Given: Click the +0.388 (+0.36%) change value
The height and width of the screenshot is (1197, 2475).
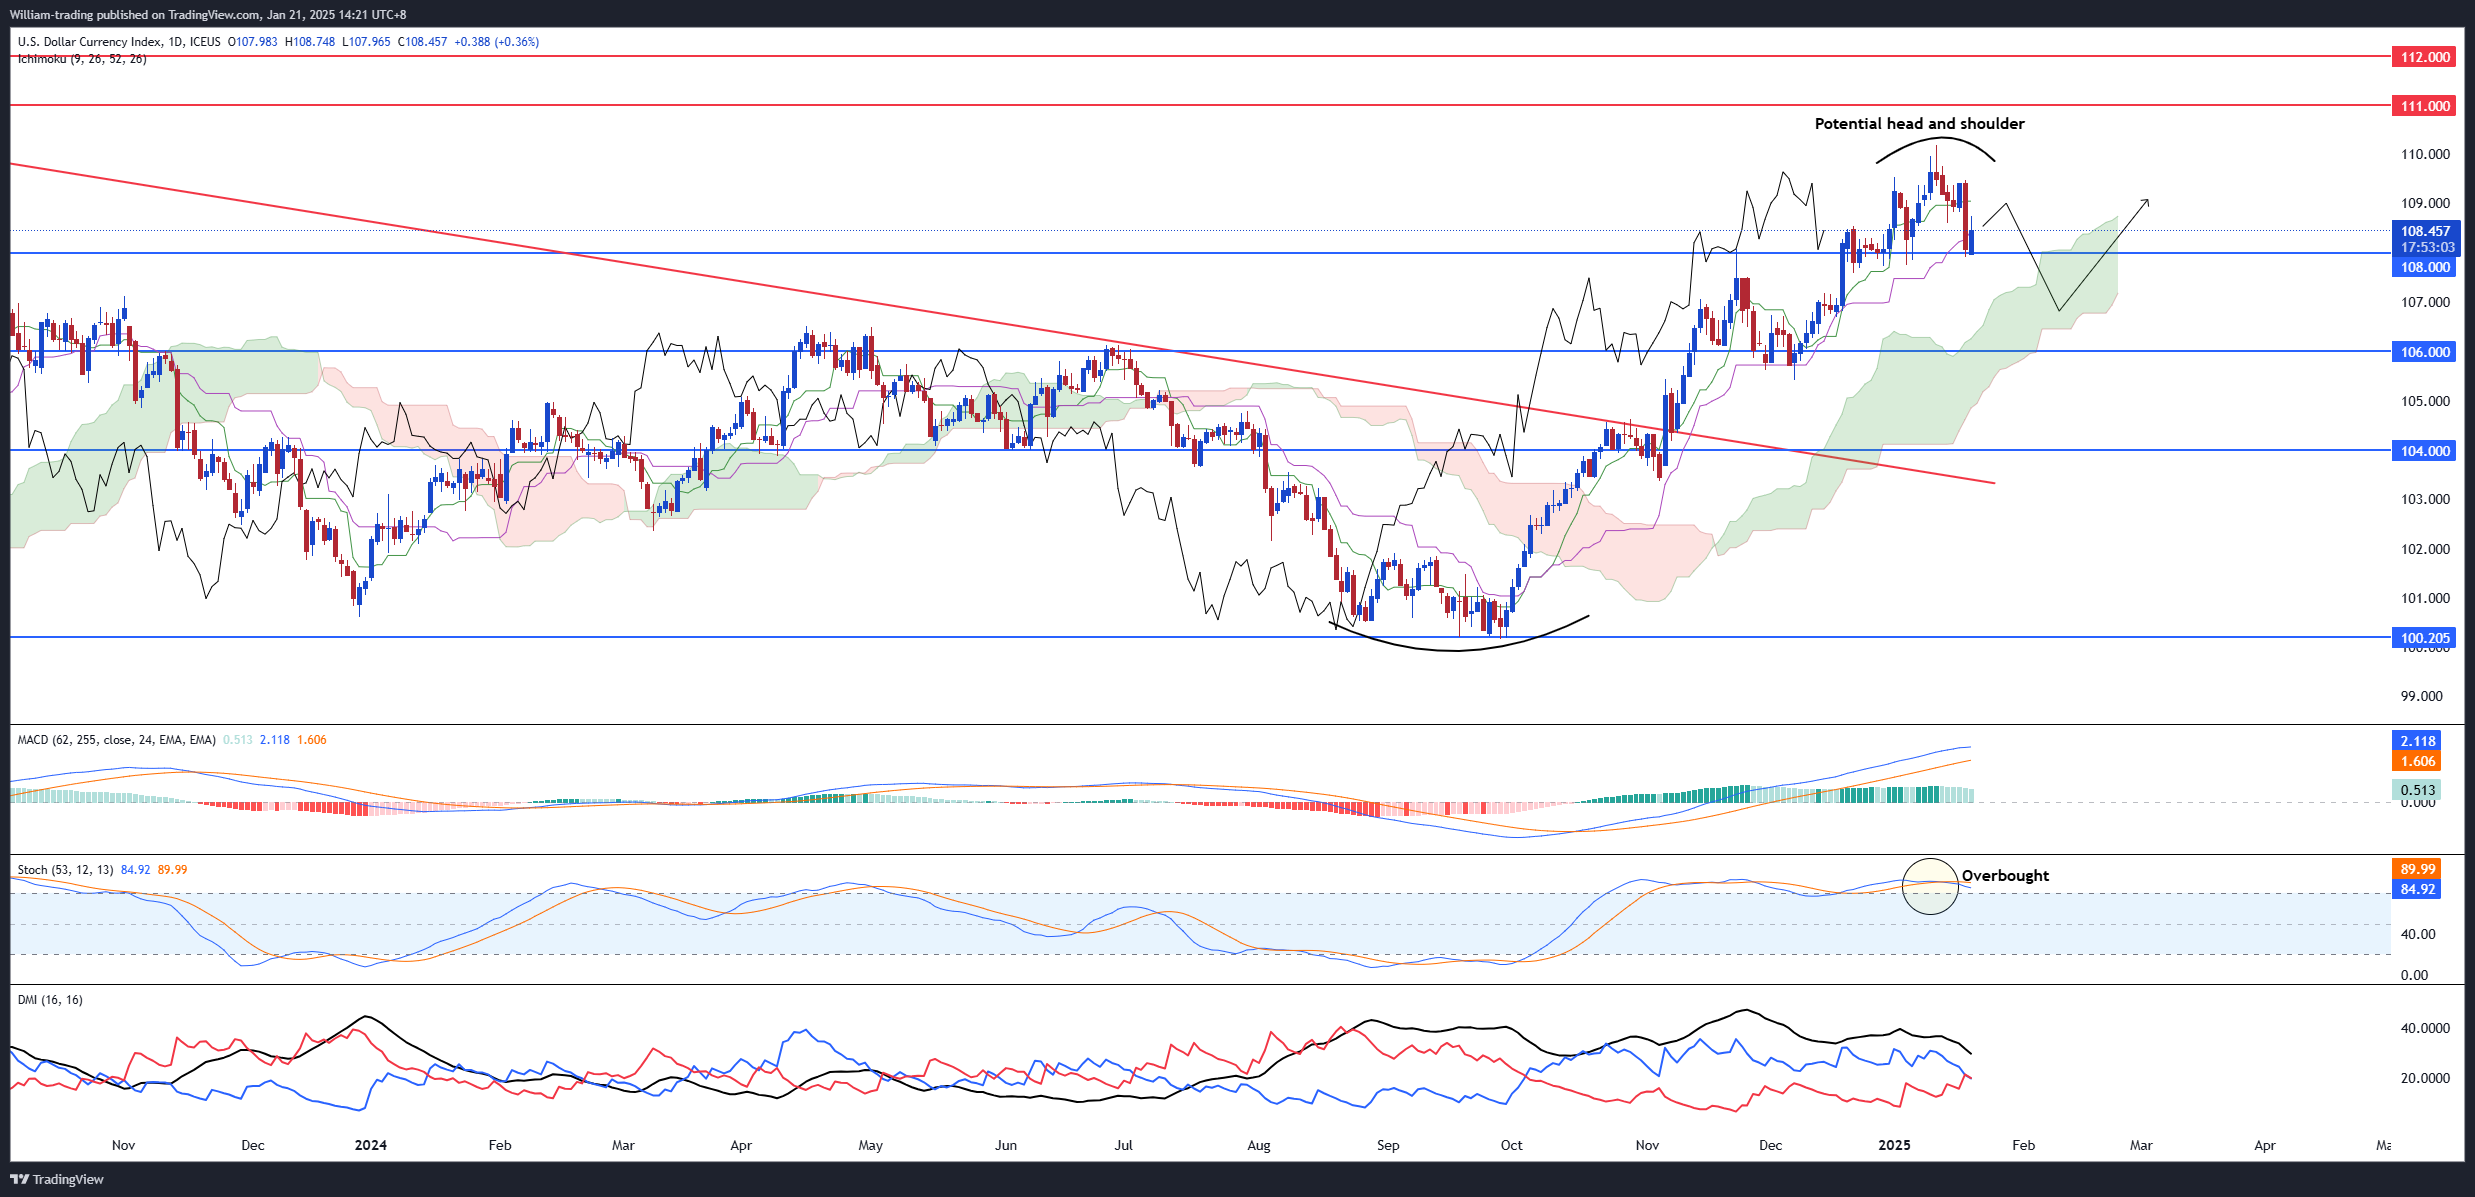Looking at the screenshot, I should click(496, 42).
